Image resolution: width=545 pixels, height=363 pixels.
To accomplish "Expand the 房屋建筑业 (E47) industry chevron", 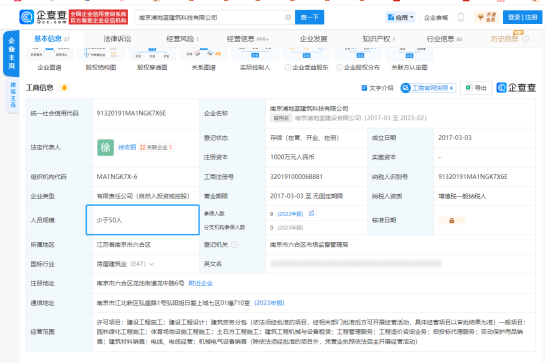I will (x=152, y=264).
